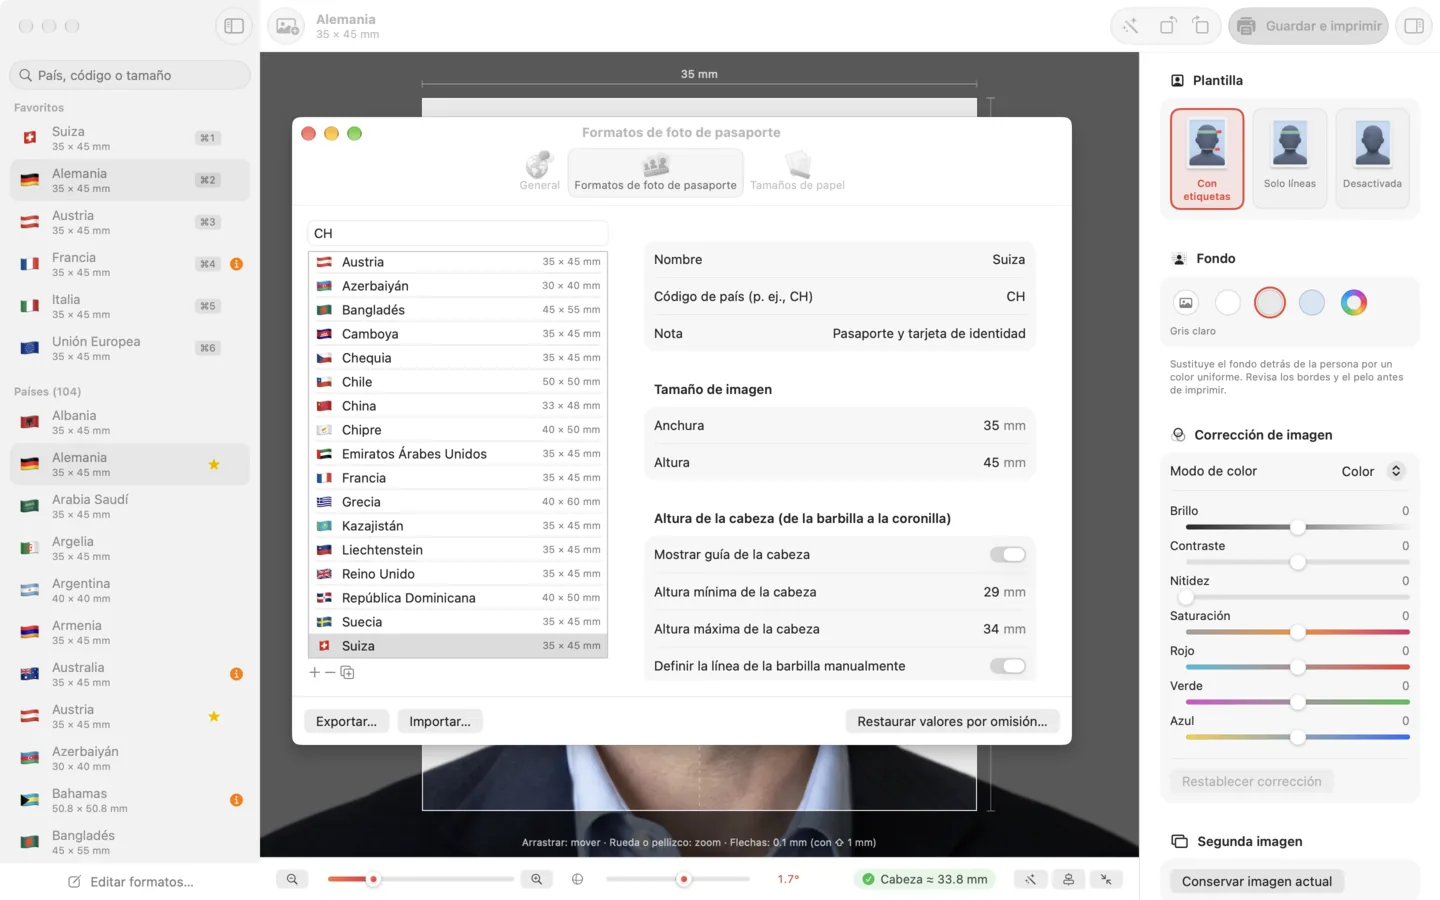Viewport: 1440px width, 900px height.
Task: Click the Importar... button
Action: [440, 721]
